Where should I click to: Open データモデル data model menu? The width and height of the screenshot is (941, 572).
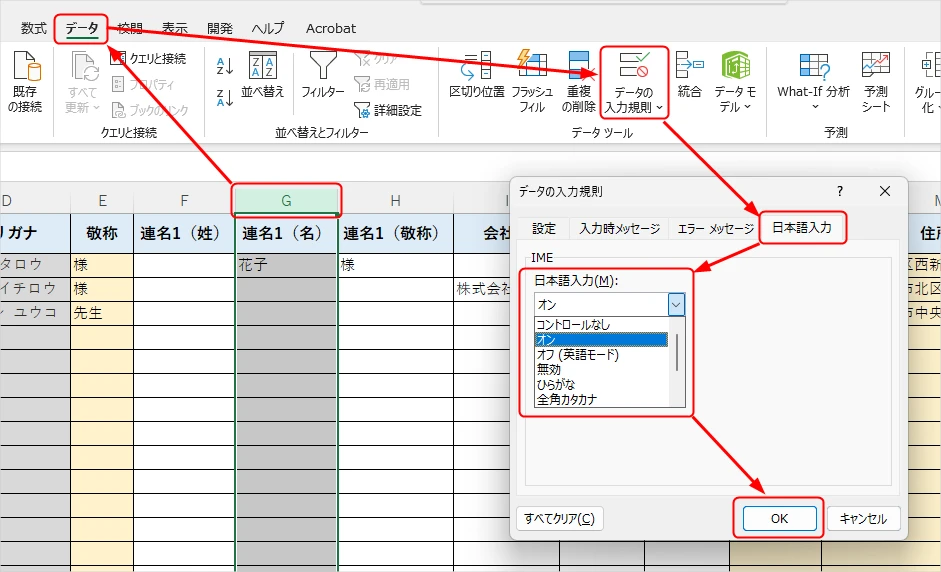[x=735, y=82]
